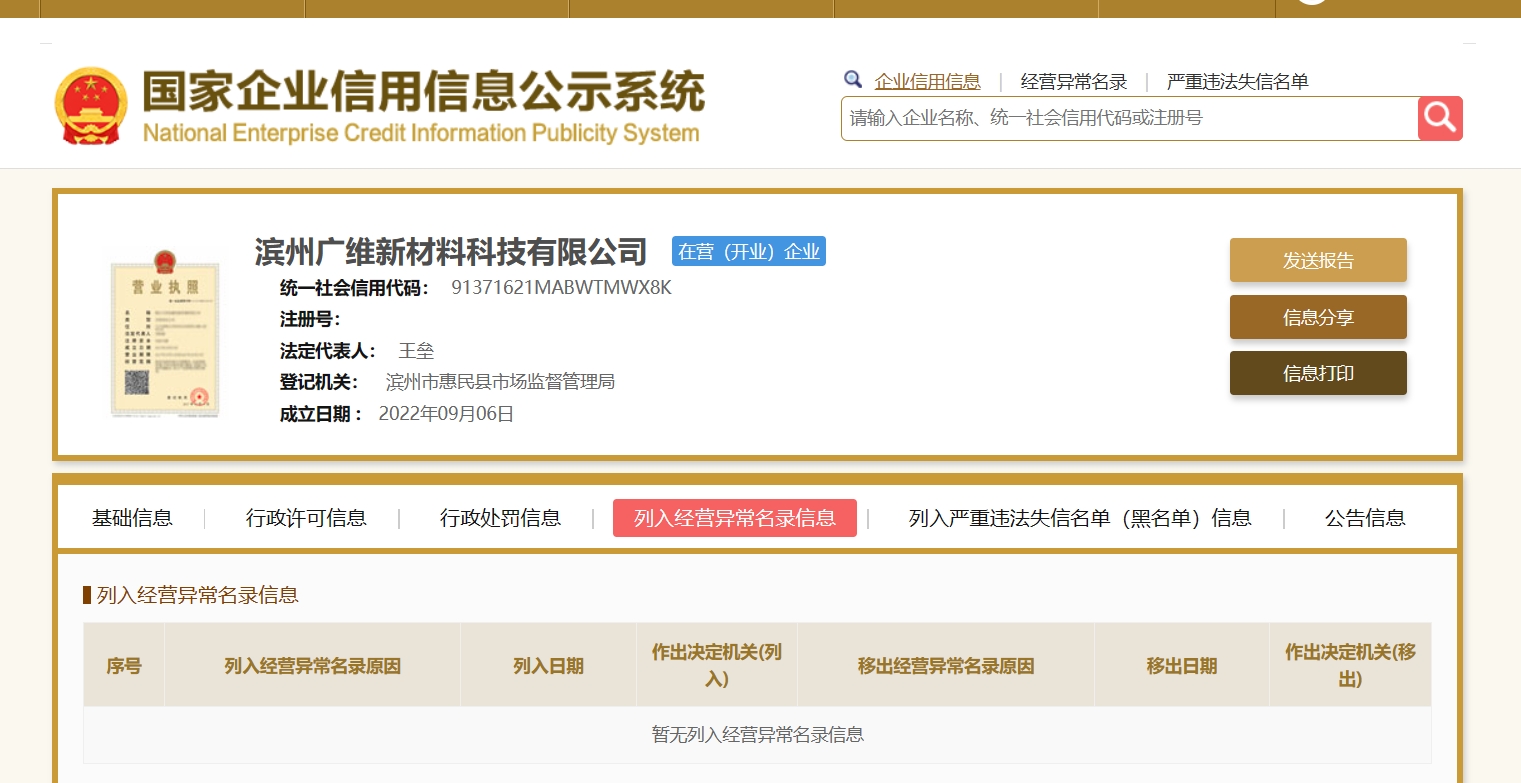Open the business license thumbnail image
Viewport: 1521px width, 783px height.
pyautogui.click(x=165, y=334)
